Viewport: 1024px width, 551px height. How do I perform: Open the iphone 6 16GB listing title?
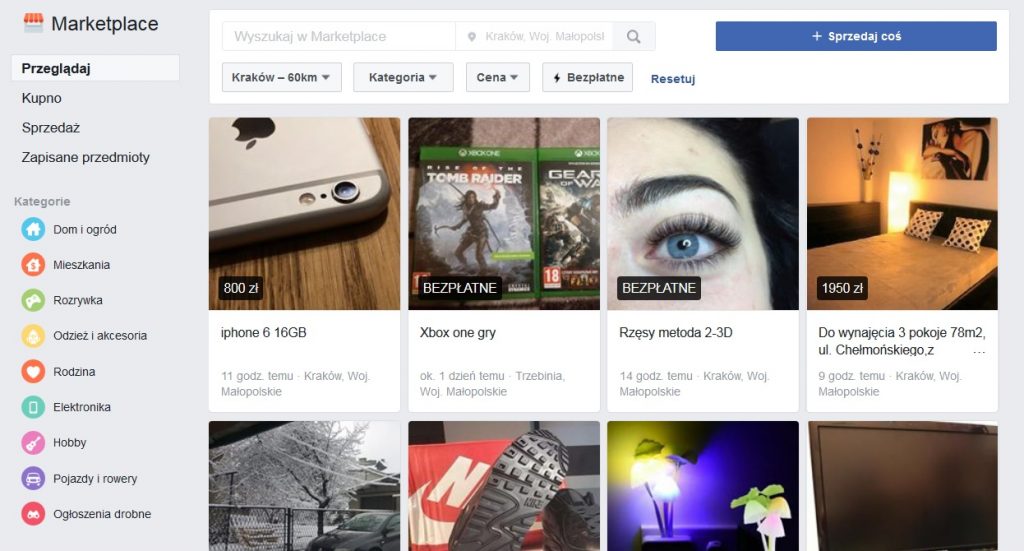pos(264,332)
